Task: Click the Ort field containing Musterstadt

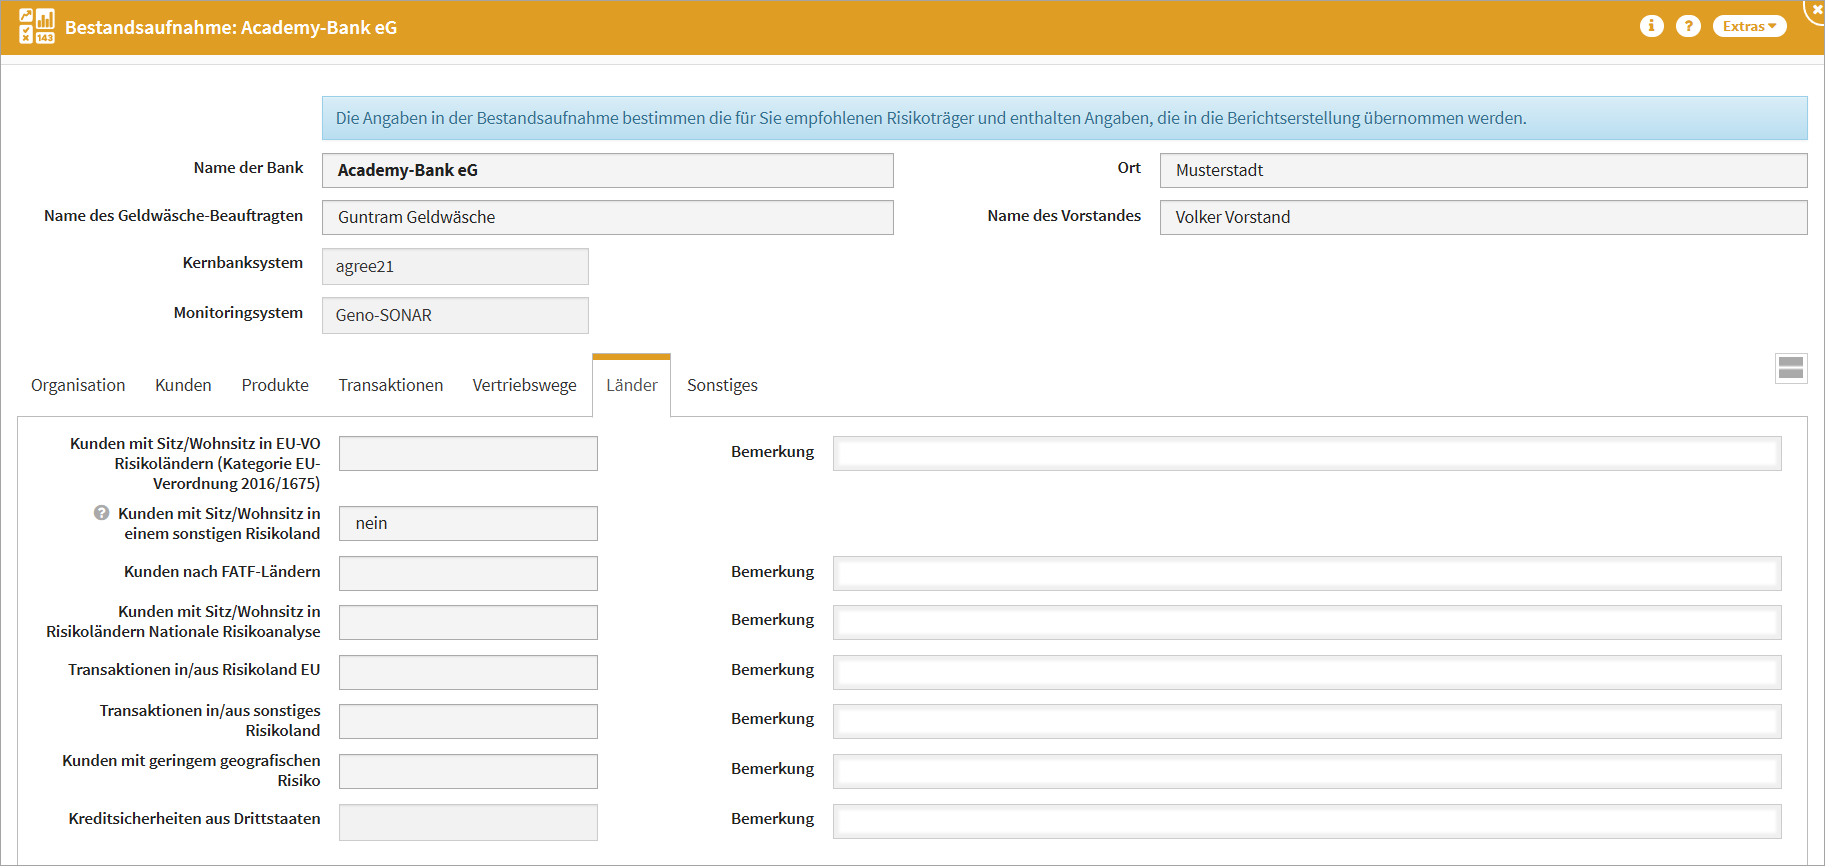Action: coord(1483,170)
